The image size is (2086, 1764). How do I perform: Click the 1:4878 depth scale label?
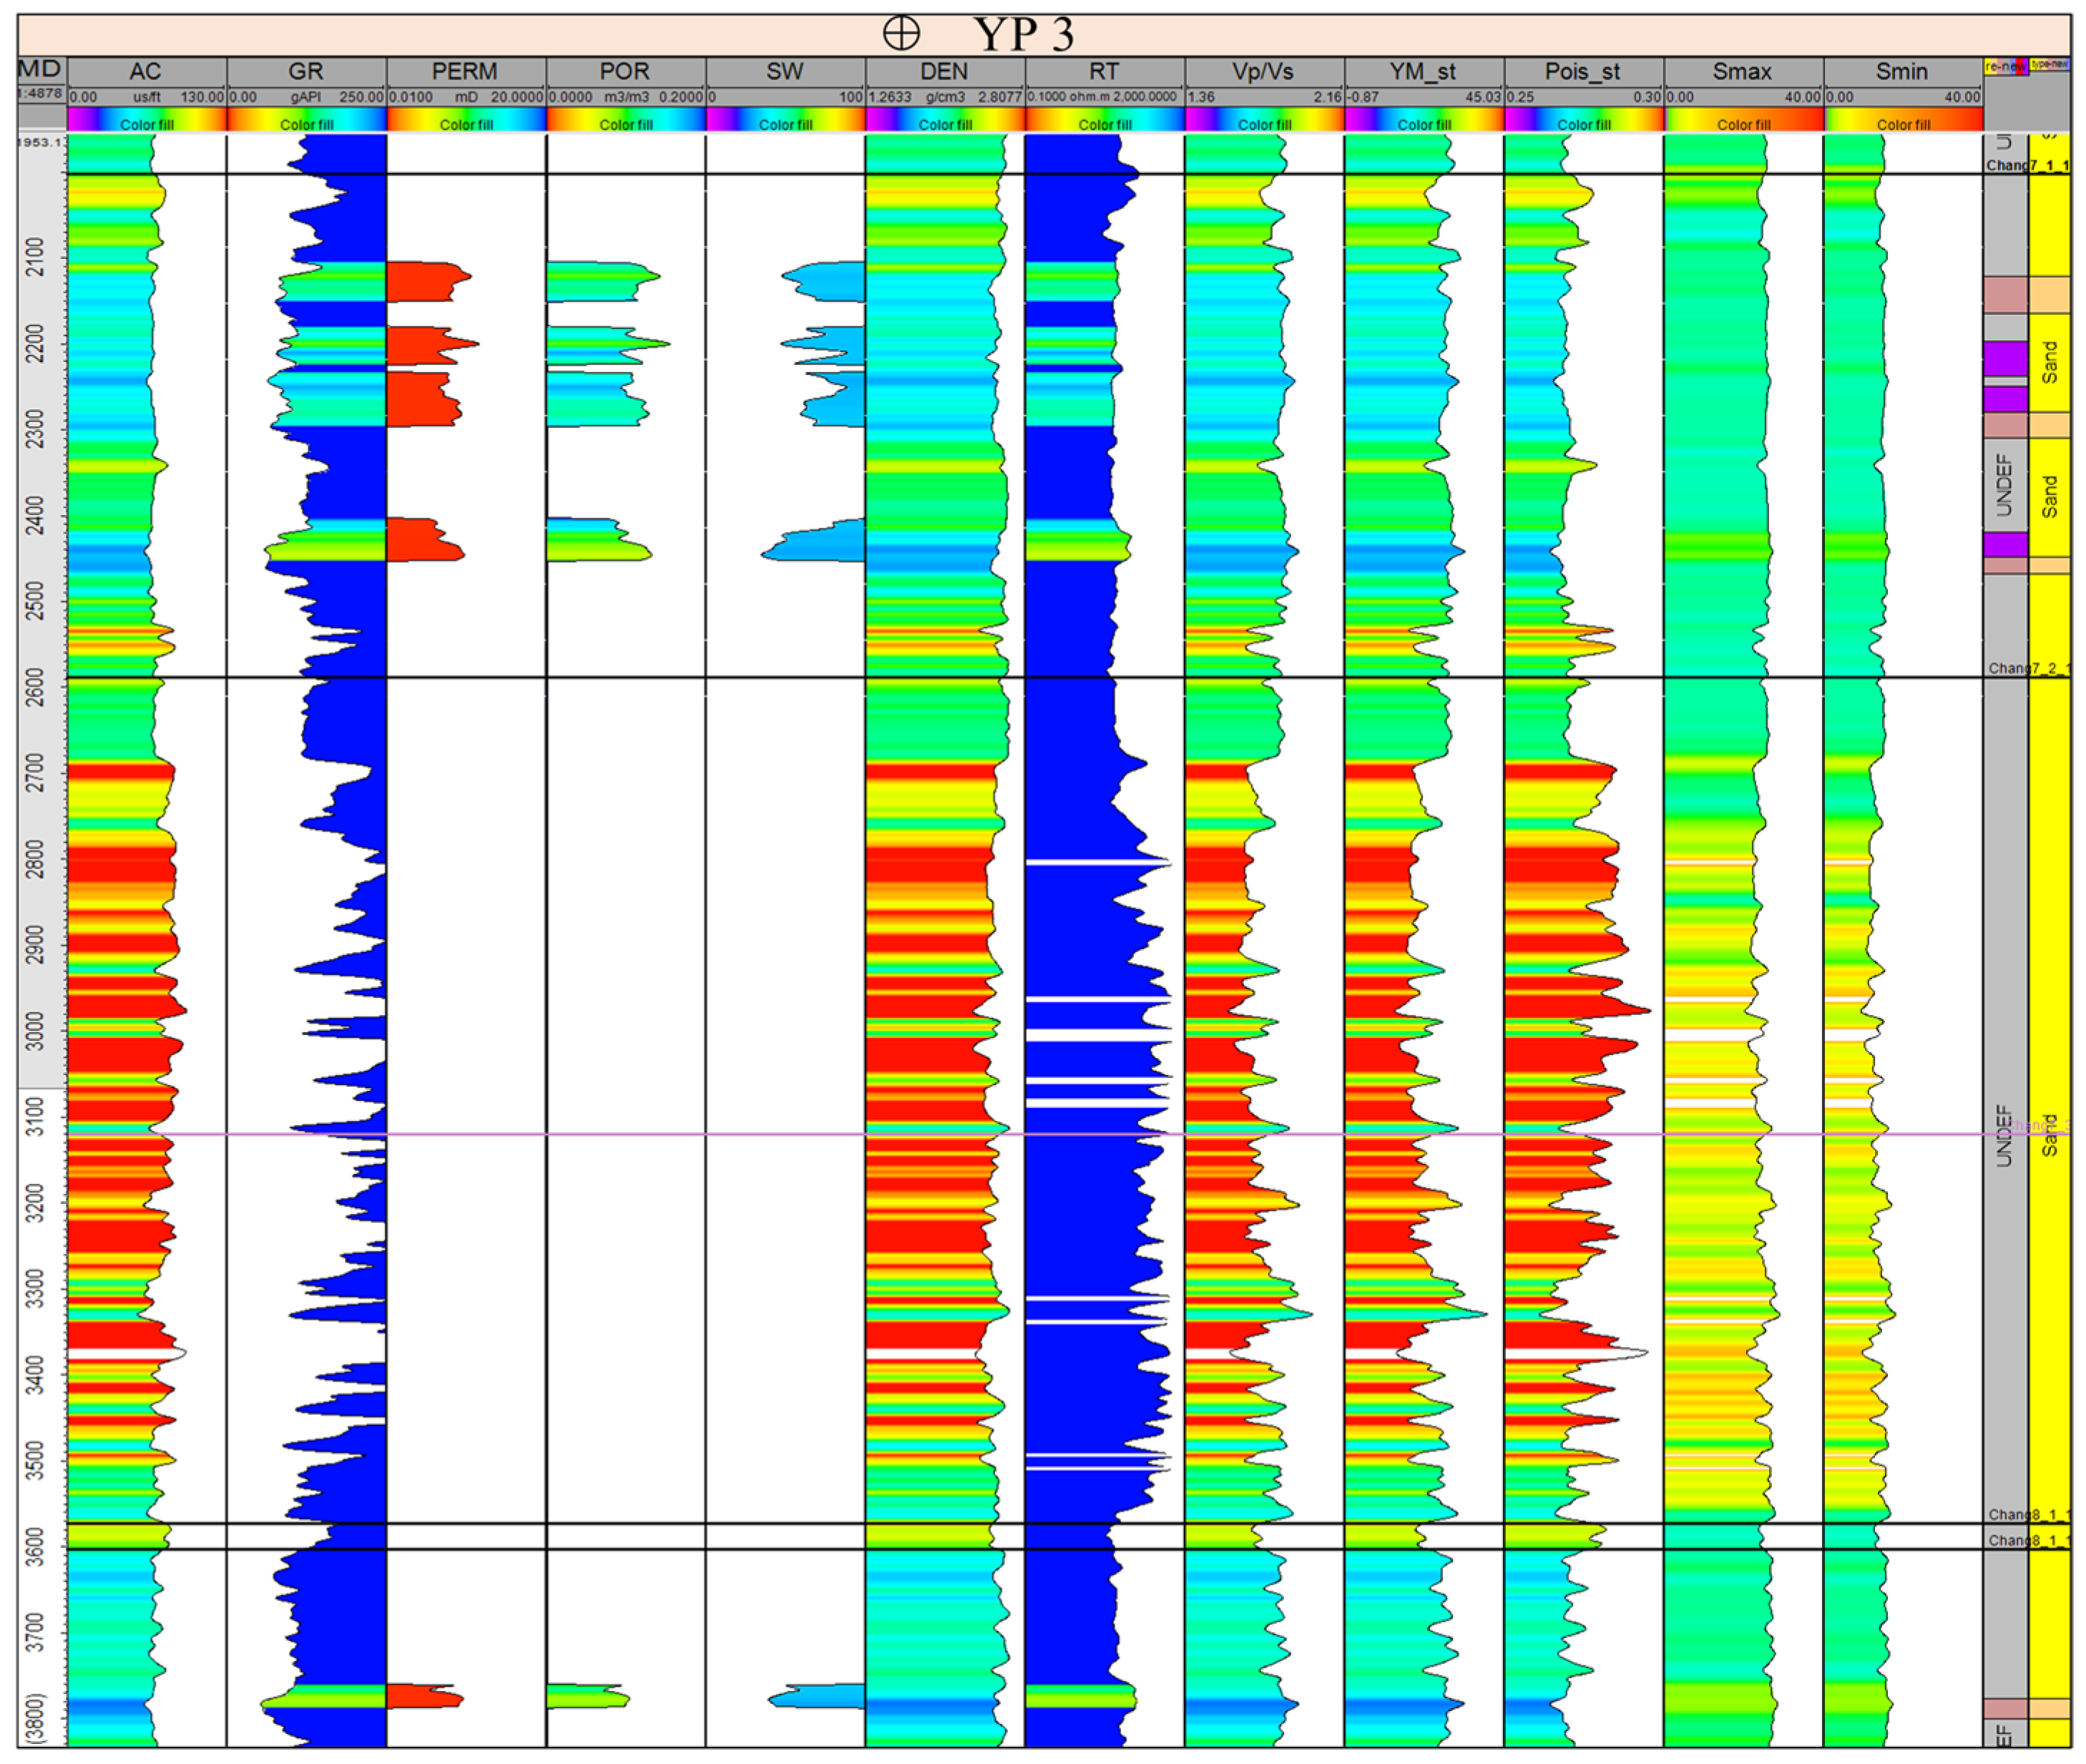40,93
